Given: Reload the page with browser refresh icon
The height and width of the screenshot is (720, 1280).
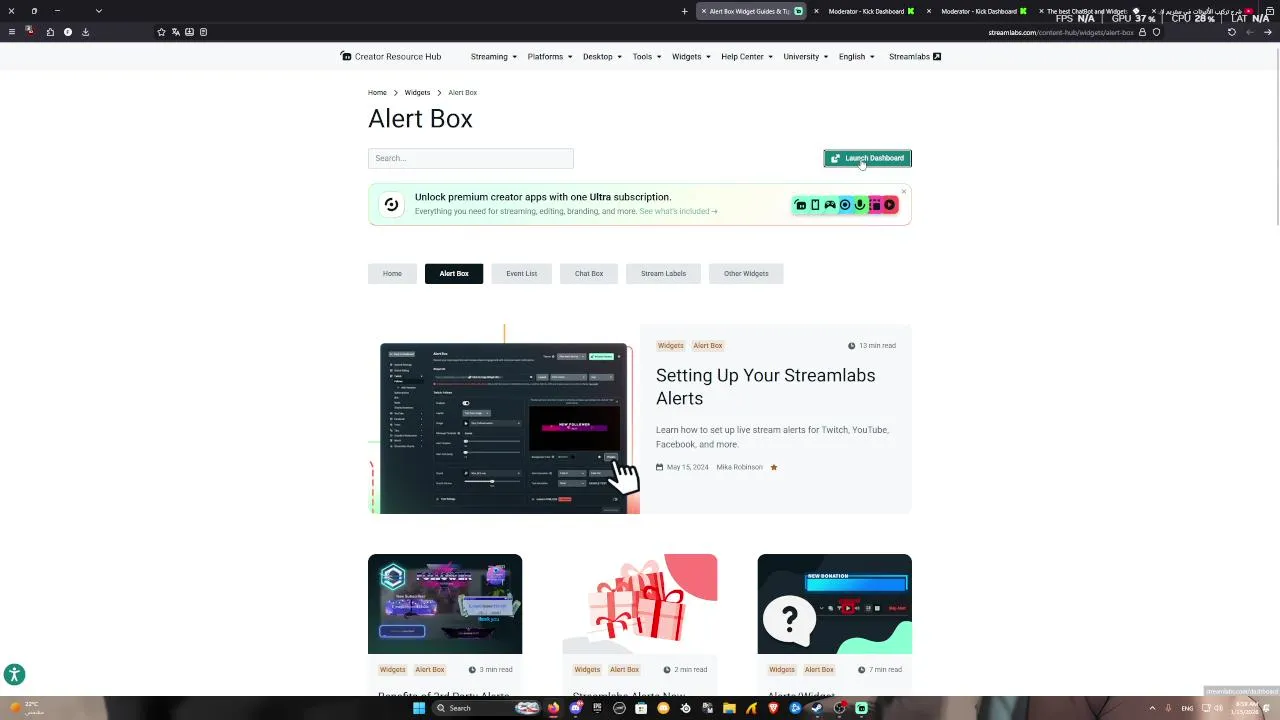Looking at the screenshot, I should click(x=1231, y=32).
